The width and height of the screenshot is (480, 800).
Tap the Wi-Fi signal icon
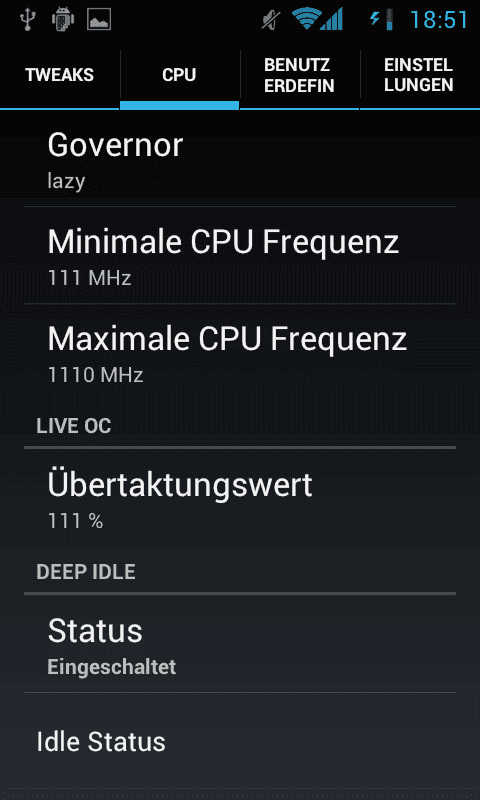[308, 20]
